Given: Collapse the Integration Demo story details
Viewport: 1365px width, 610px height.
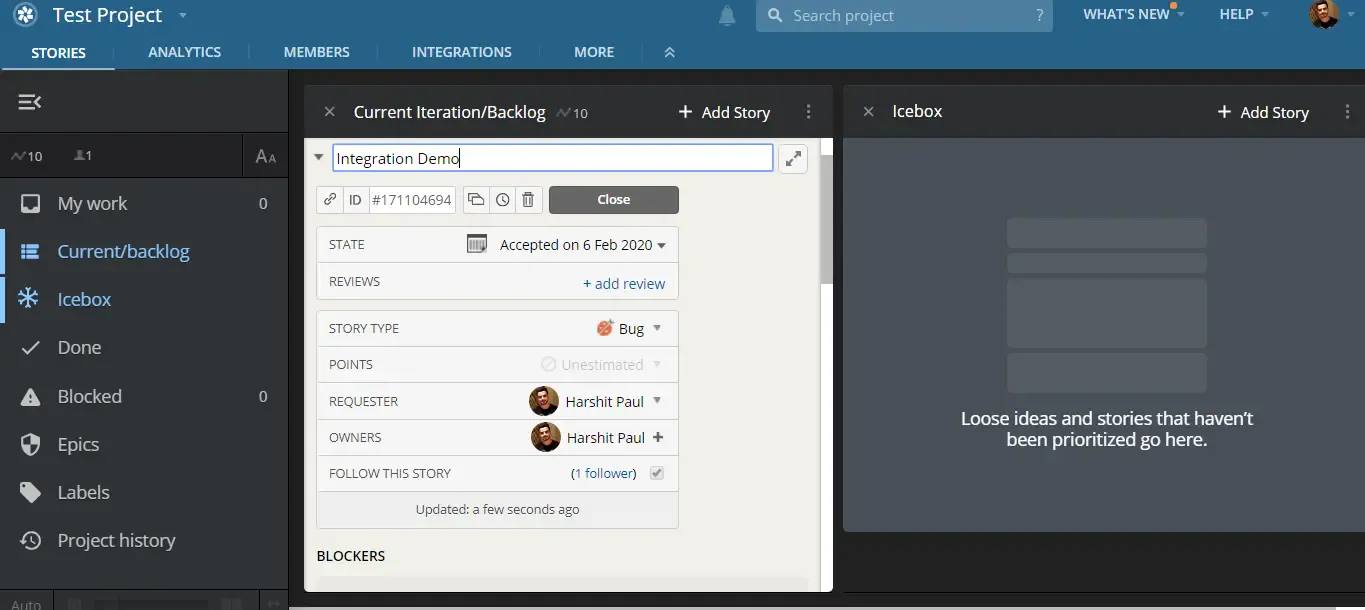Looking at the screenshot, I should pyautogui.click(x=318, y=157).
